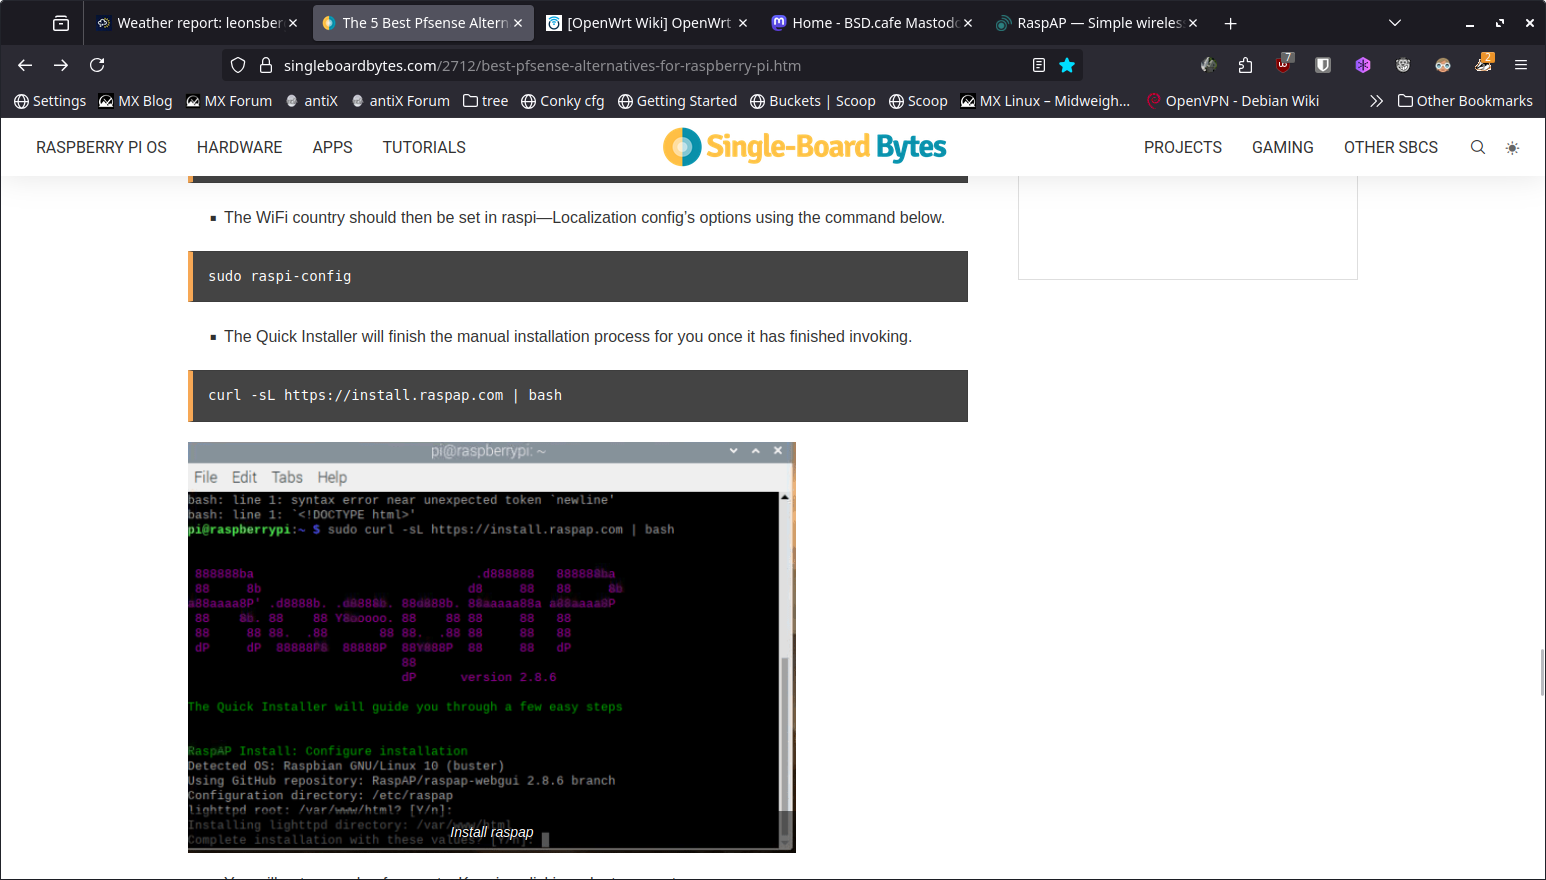1546x880 pixels.
Task: Expand the list all tabs dropdown
Action: pyautogui.click(x=1395, y=23)
